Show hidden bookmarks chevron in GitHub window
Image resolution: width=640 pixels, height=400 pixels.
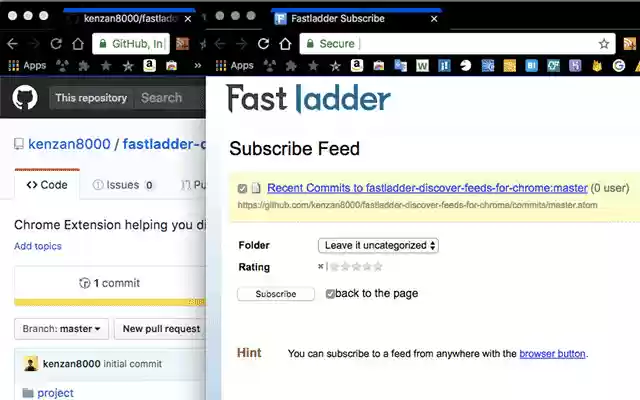[198, 65]
